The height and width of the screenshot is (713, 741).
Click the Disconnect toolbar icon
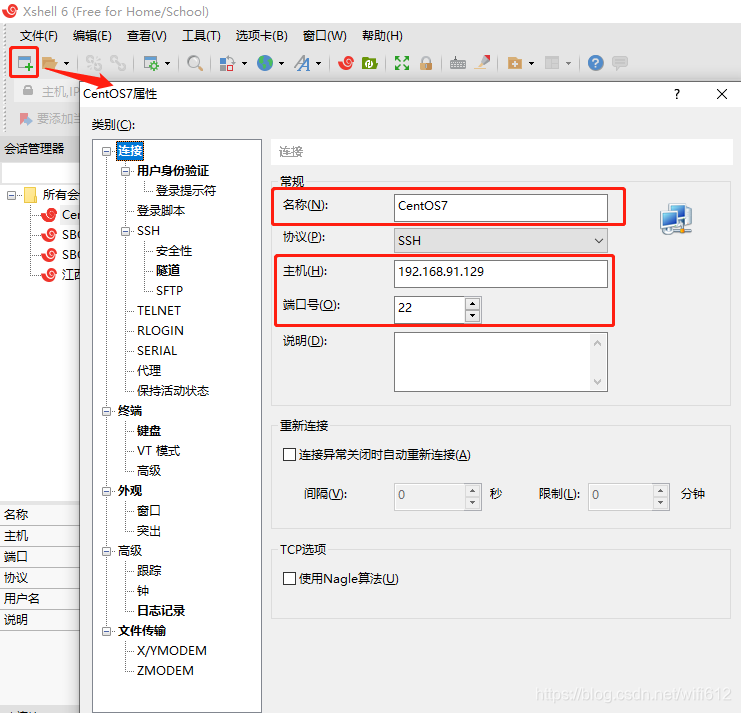coord(94,63)
